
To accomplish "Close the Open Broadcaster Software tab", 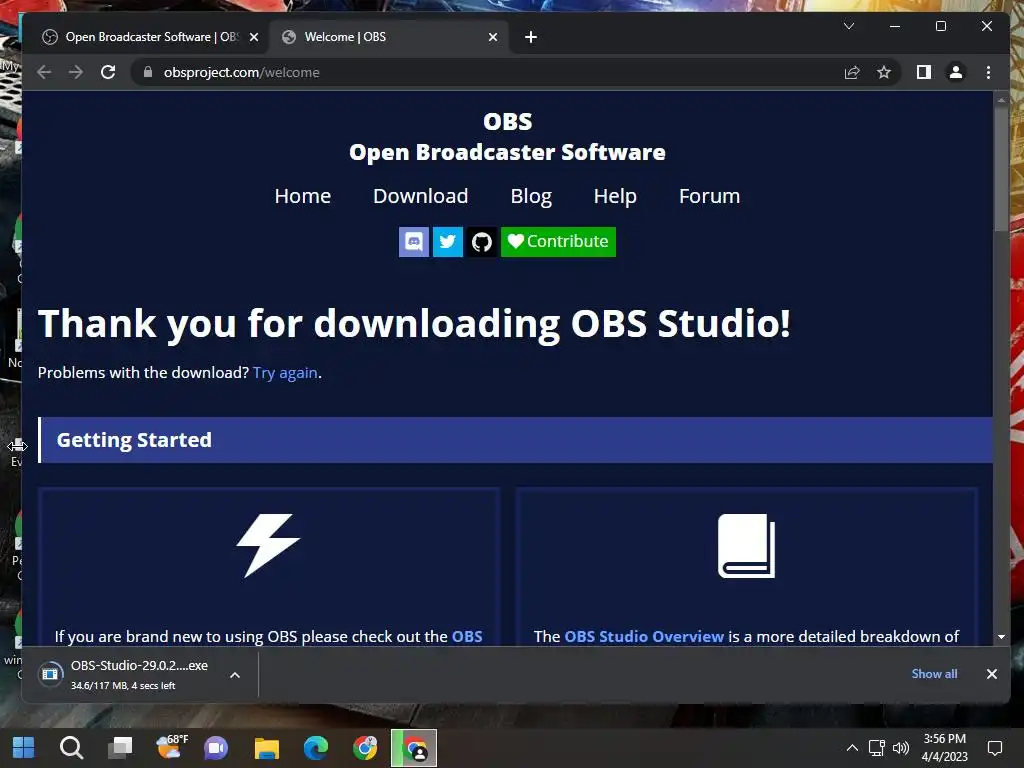I will (x=254, y=37).
